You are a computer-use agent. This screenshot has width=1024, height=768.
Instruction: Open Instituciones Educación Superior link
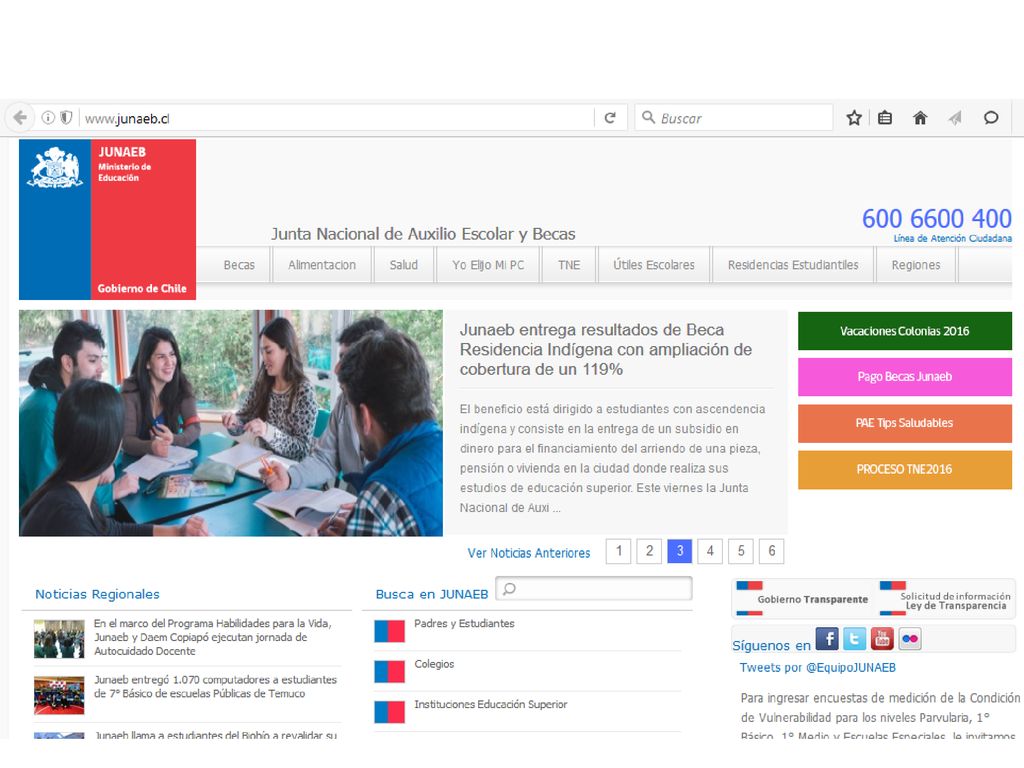tap(490, 705)
